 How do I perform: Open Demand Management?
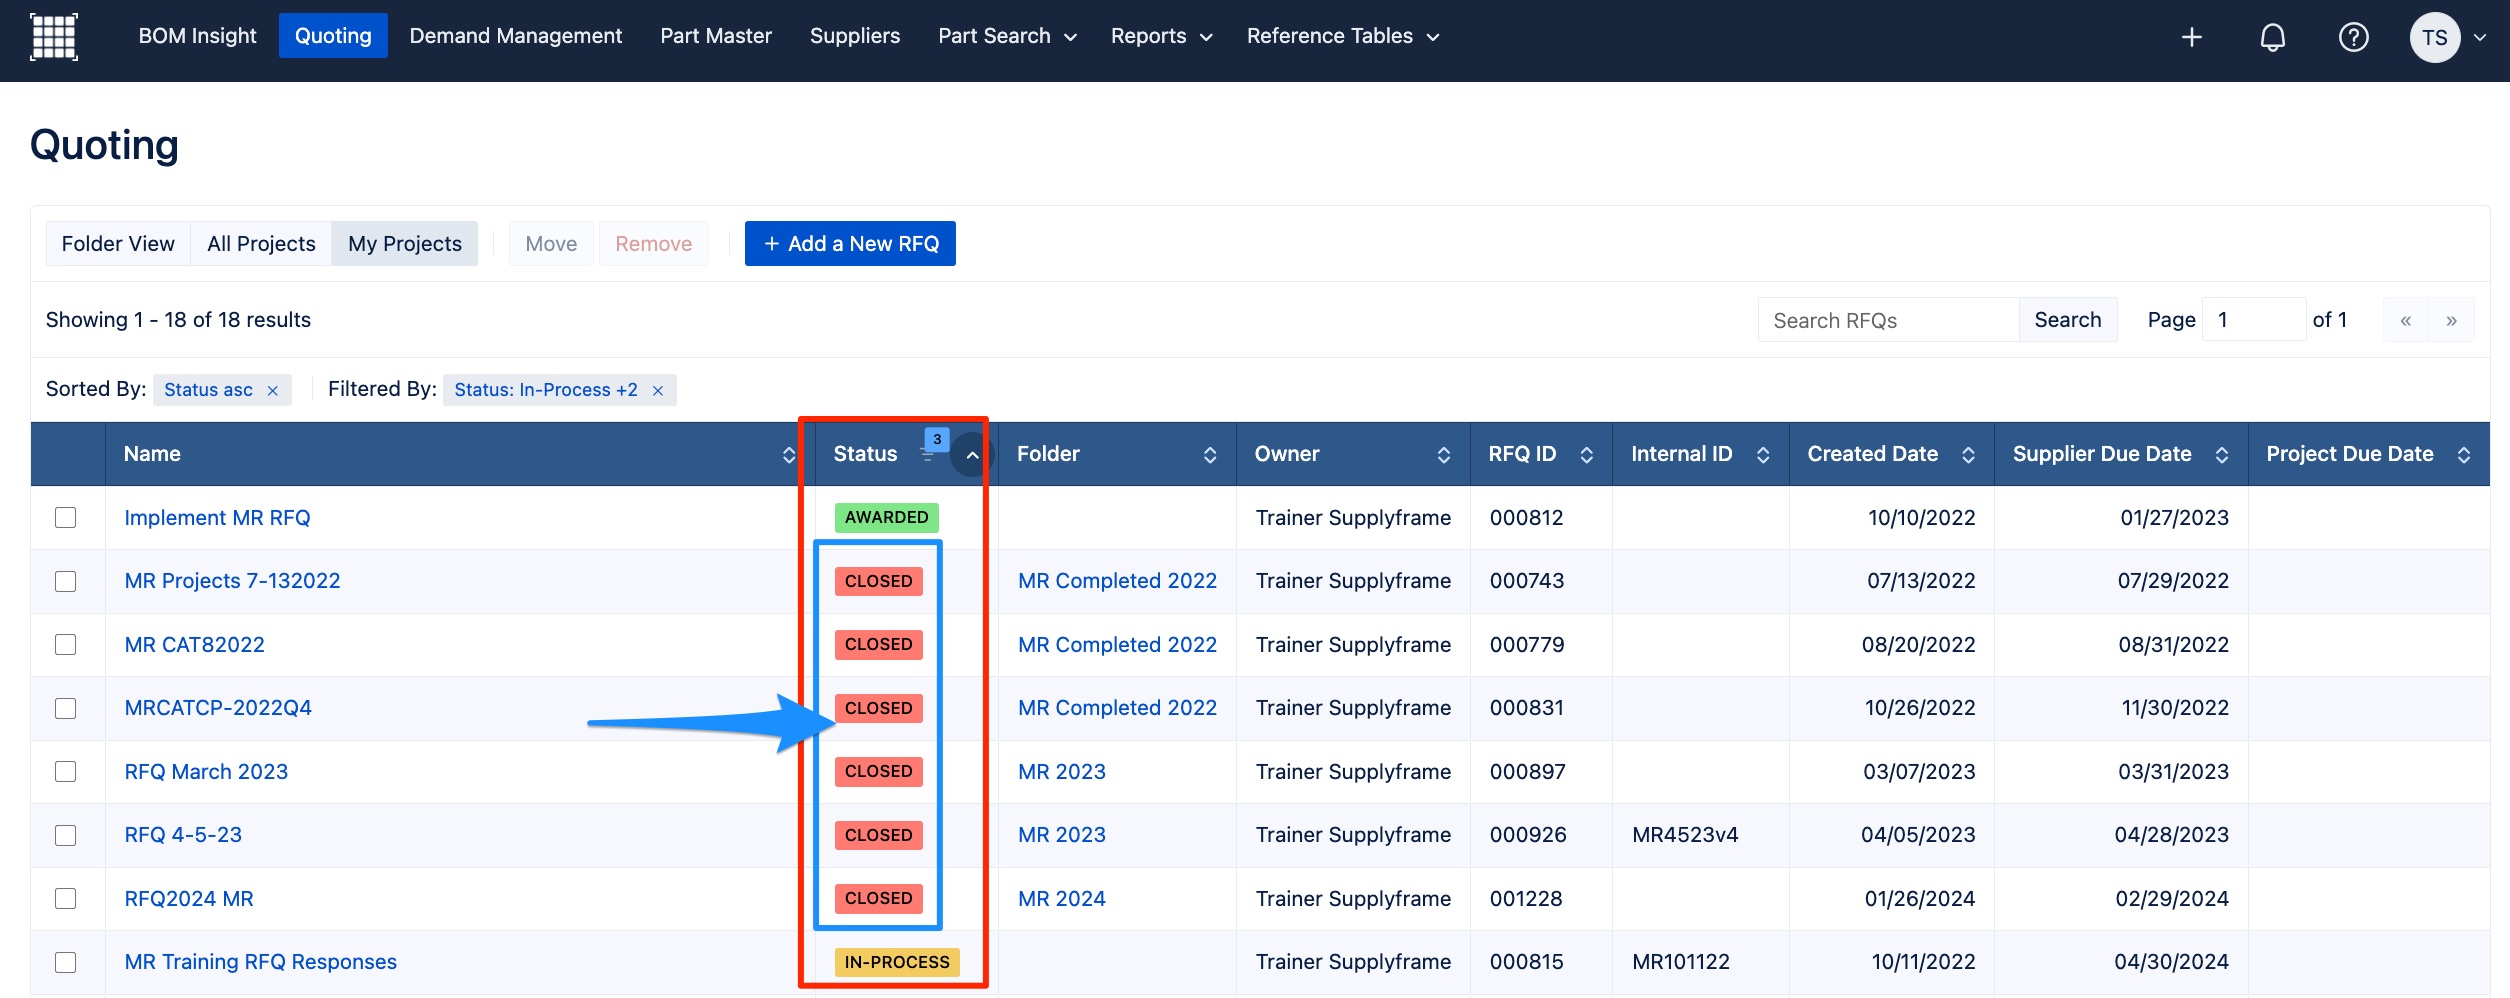click(x=515, y=36)
